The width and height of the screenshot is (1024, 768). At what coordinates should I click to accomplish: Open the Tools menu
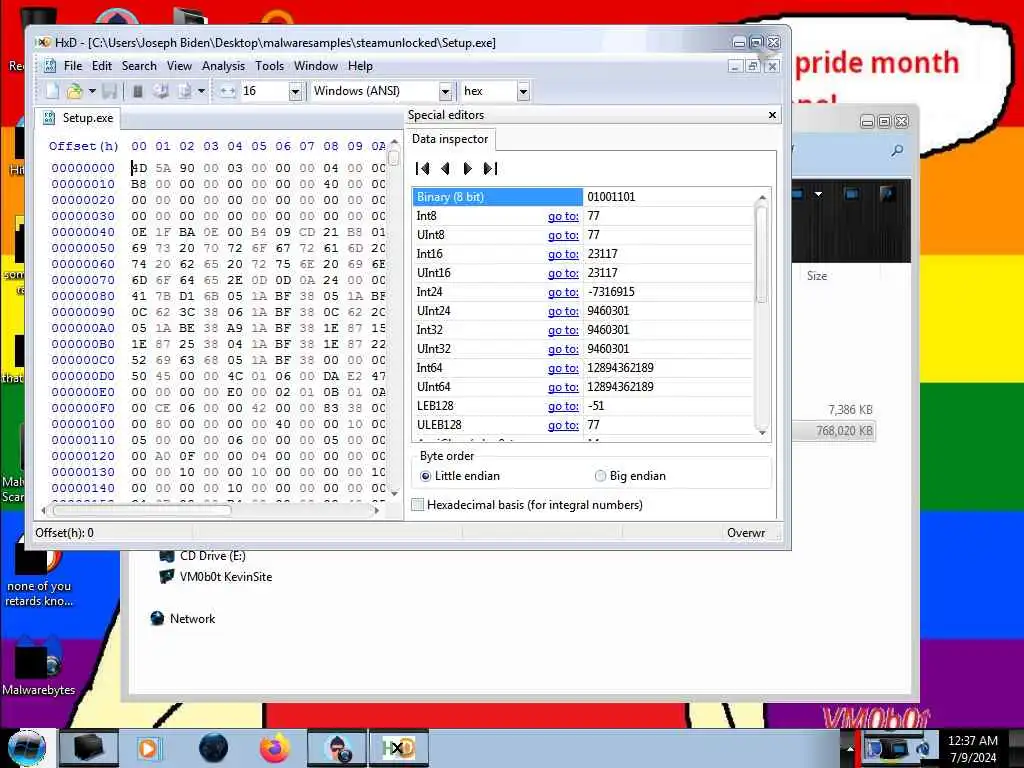270,66
